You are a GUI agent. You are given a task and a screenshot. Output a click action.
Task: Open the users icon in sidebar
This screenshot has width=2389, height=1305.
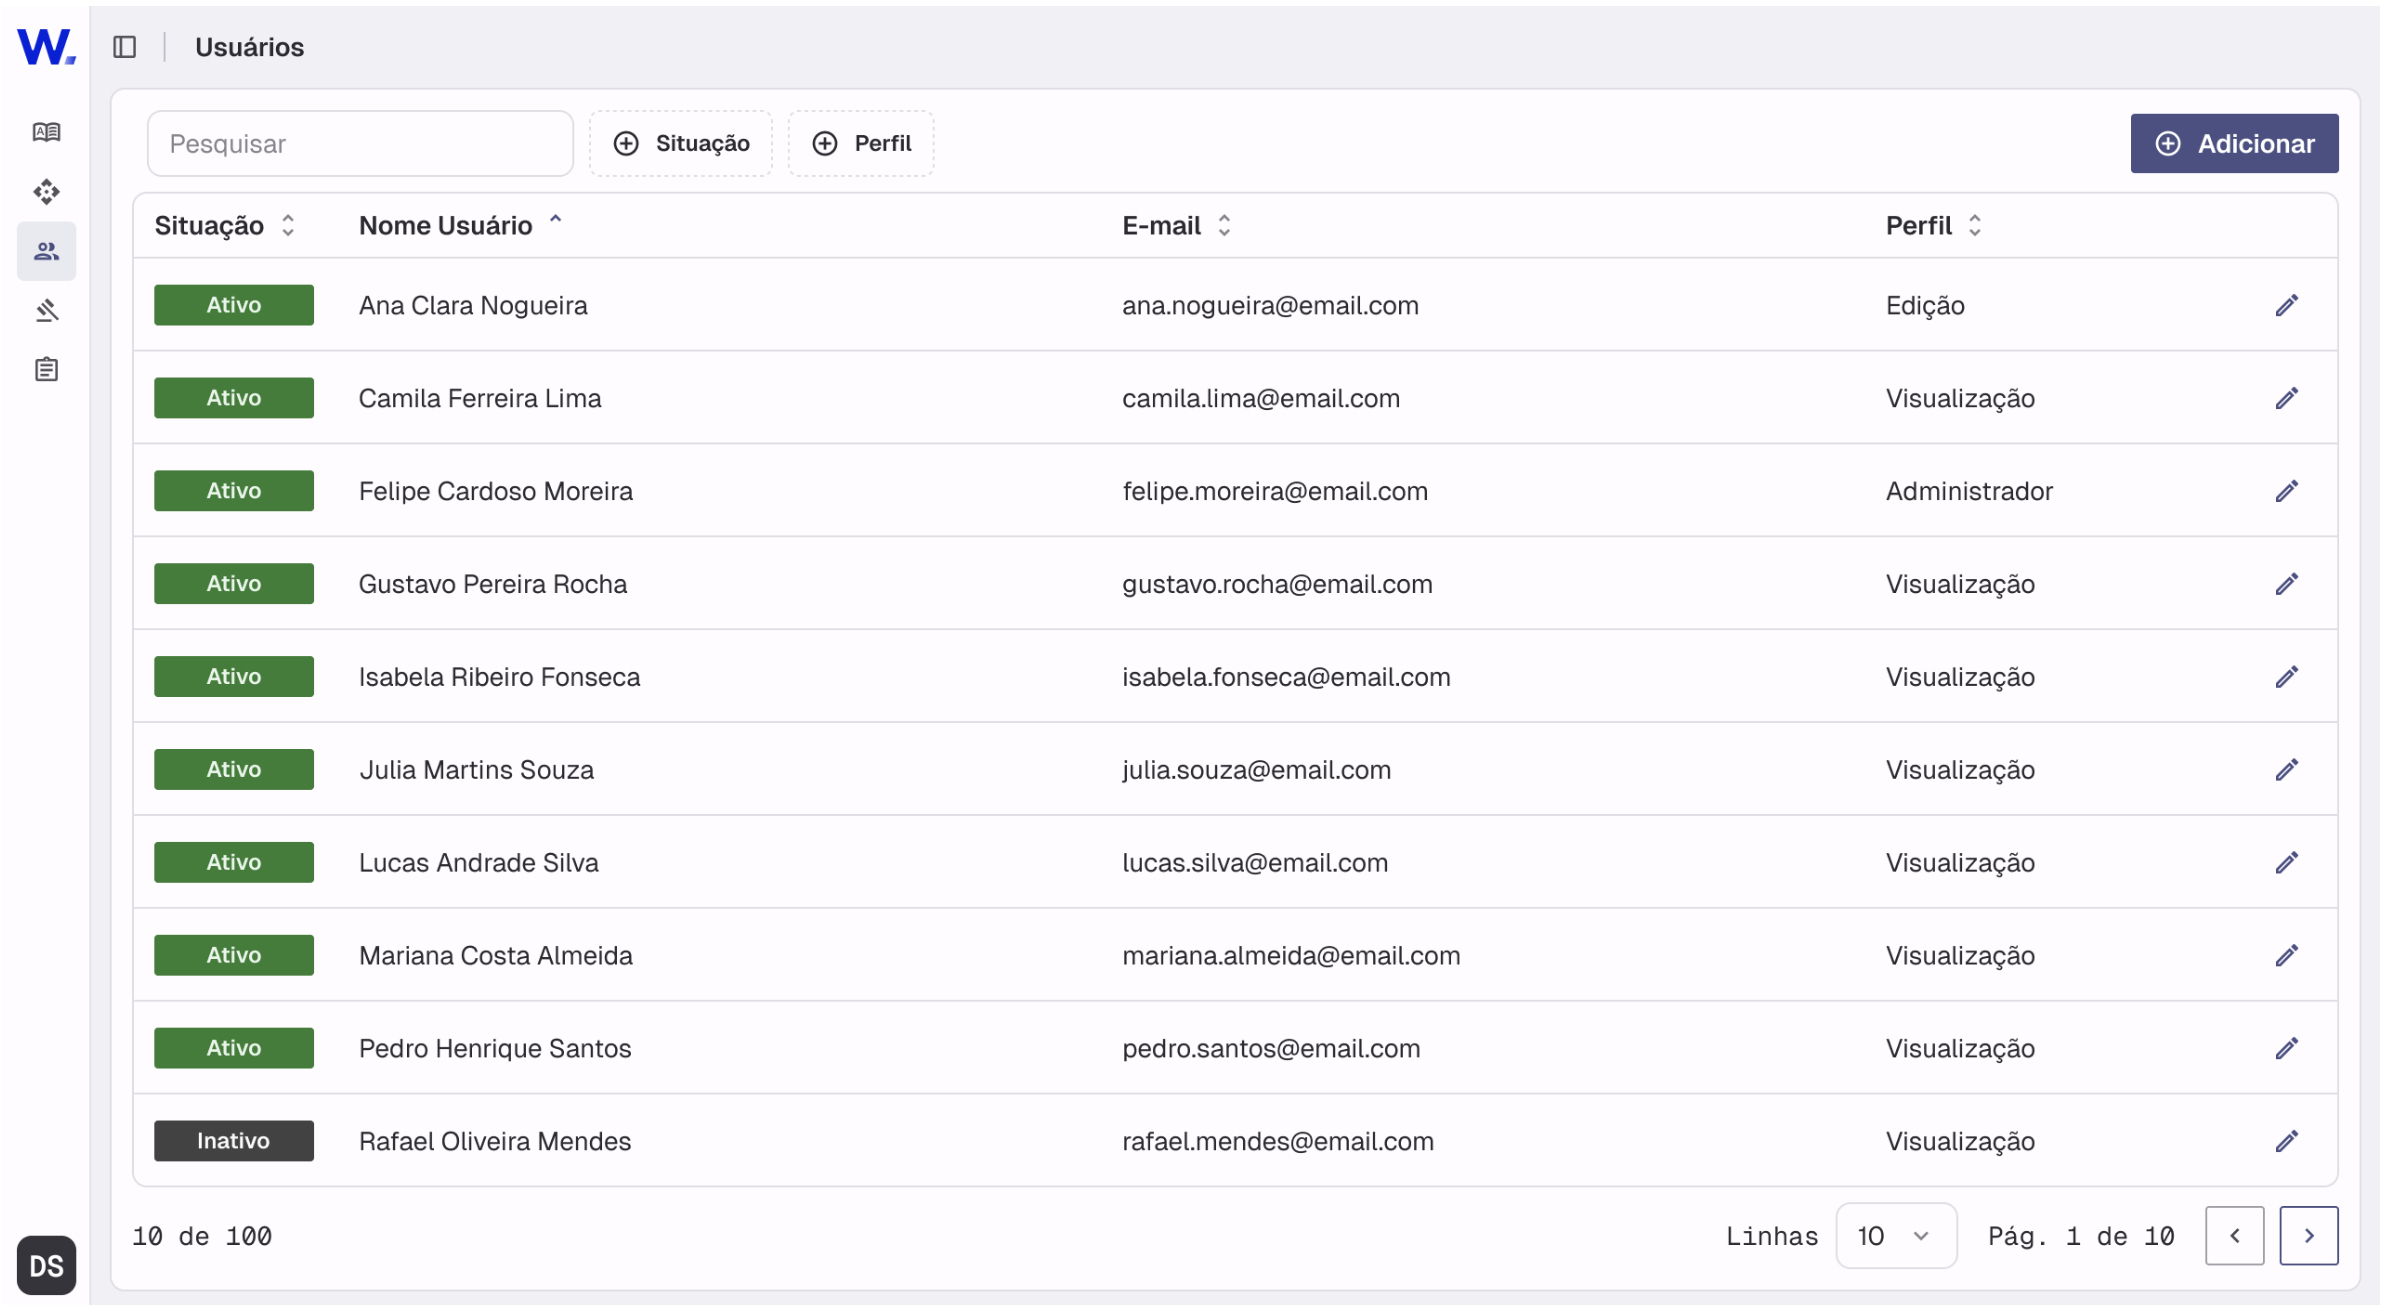click(x=46, y=251)
